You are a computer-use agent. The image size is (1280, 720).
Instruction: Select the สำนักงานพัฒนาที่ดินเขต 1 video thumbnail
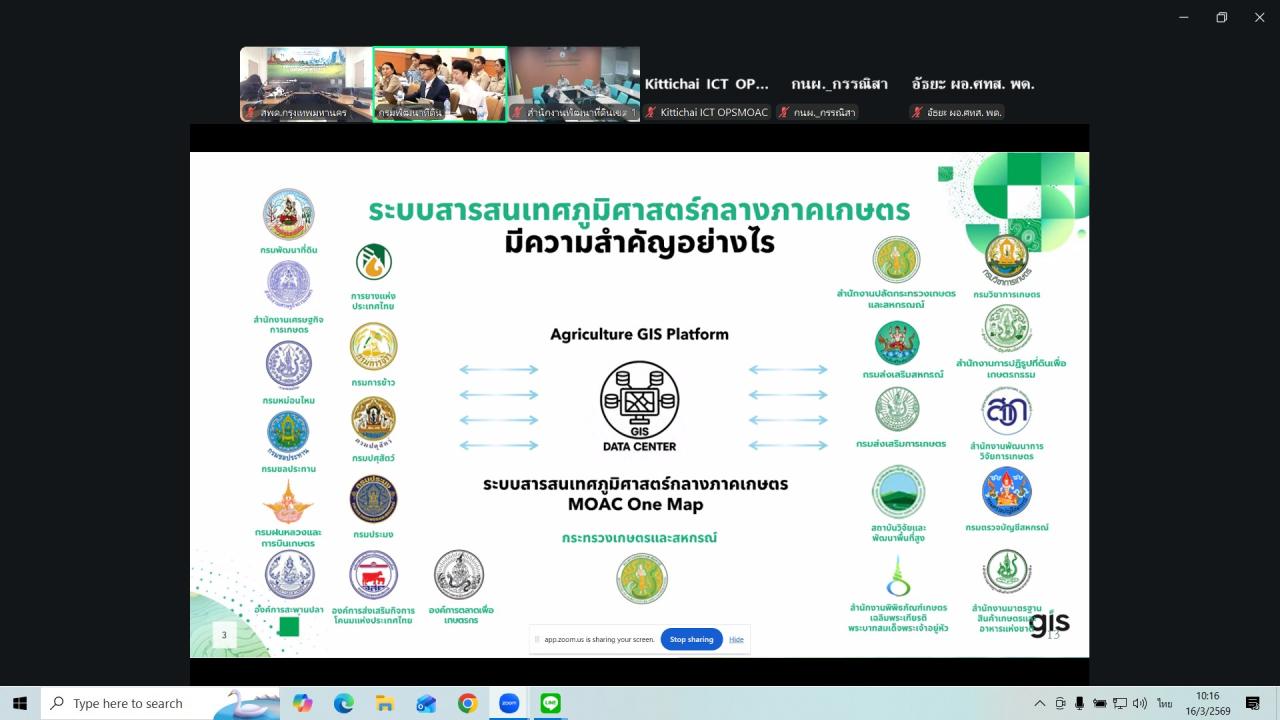pos(575,84)
